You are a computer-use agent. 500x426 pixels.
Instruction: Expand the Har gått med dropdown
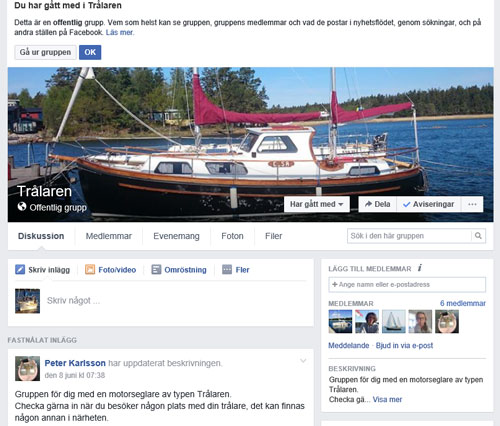(317, 204)
